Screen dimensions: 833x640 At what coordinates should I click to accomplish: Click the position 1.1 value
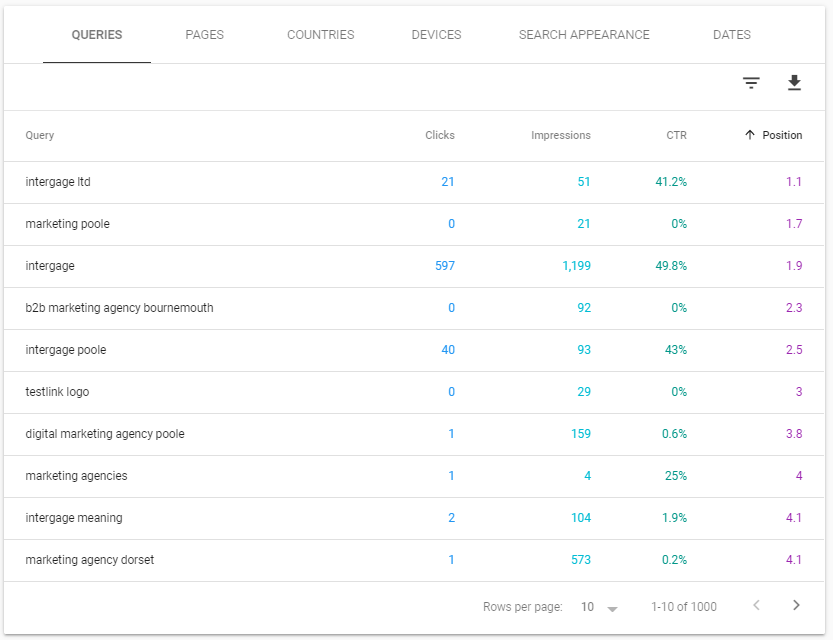(794, 182)
